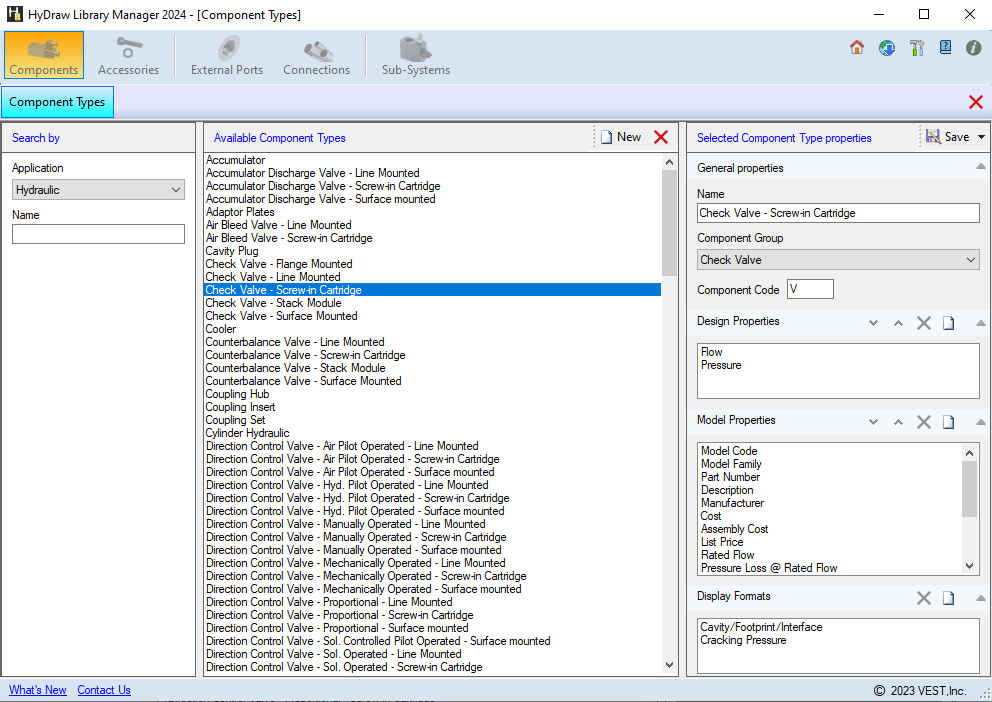Image resolution: width=992 pixels, height=702 pixels.
Task: Delete the selected Design Property
Action: click(x=924, y=323)
